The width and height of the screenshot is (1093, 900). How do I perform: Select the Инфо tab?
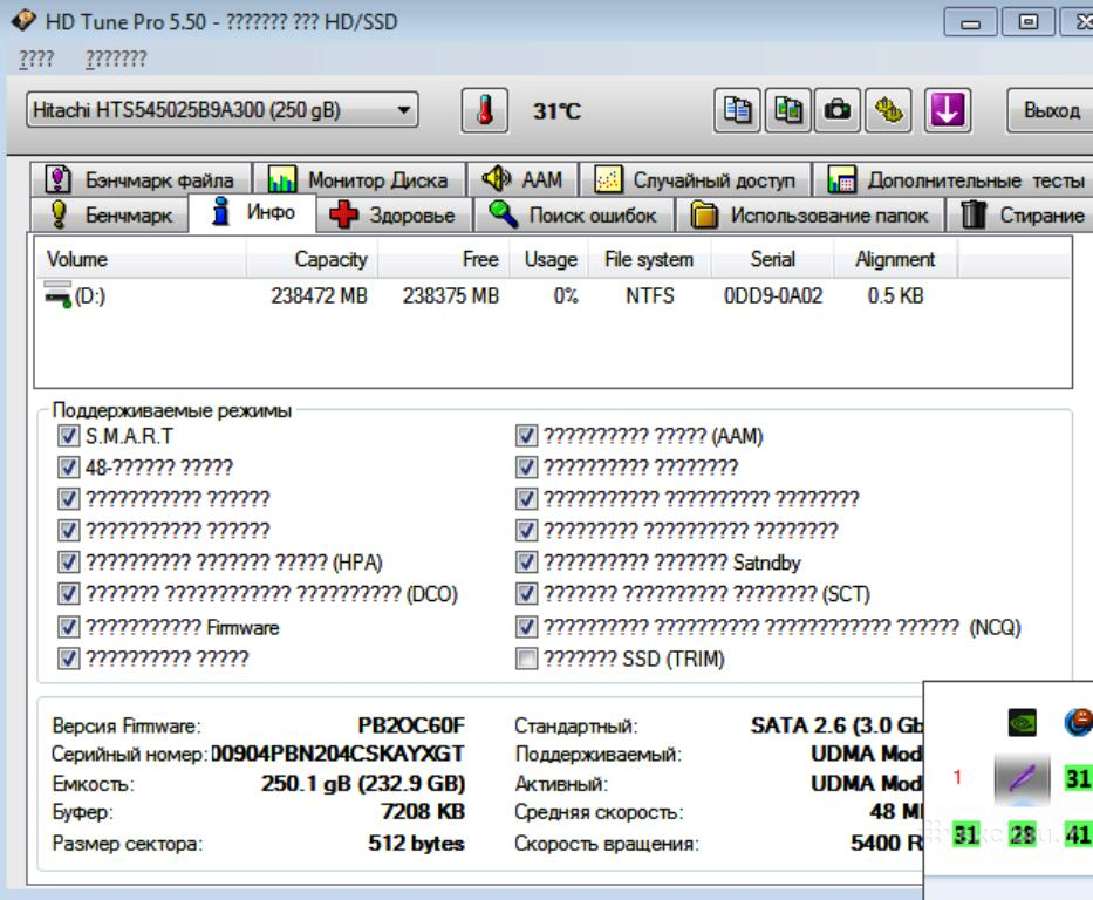click(253, 212)
